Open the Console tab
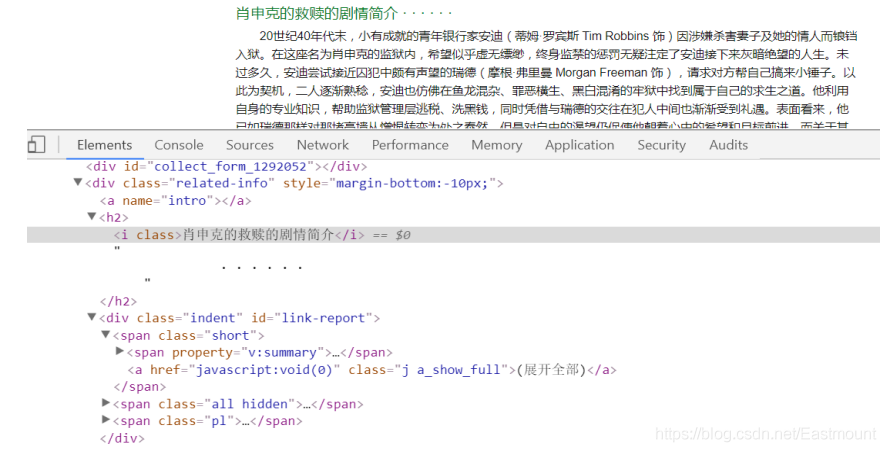Viewport: 886px width, 452px height. tap(179, 145)
